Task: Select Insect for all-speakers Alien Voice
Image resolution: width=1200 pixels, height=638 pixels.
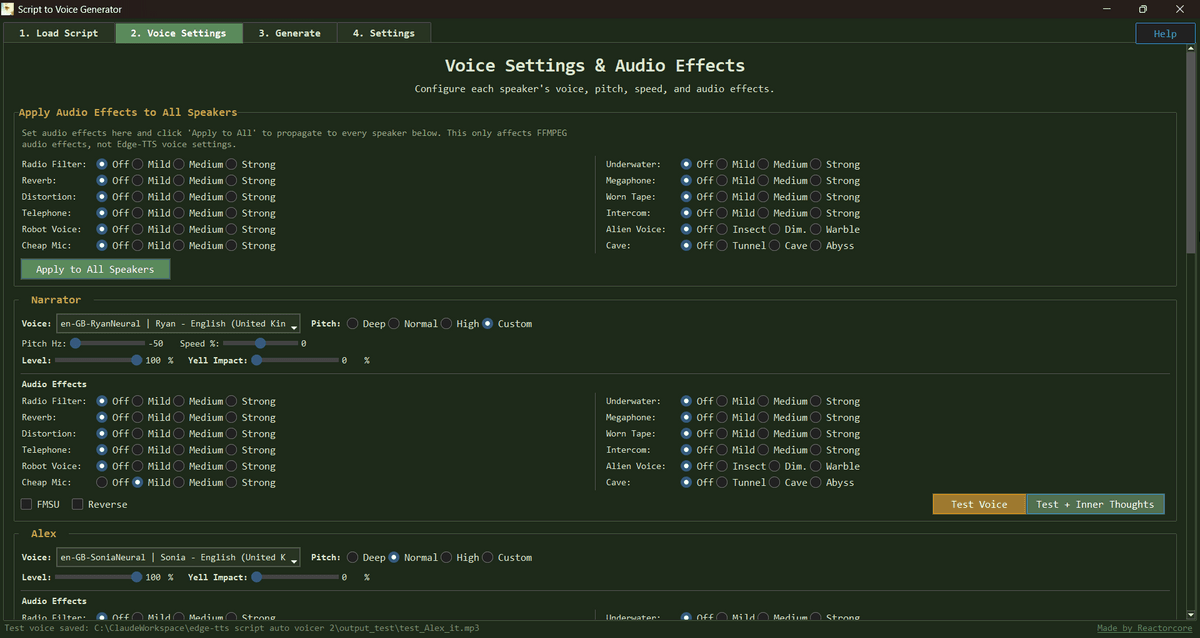Action: 741,230
